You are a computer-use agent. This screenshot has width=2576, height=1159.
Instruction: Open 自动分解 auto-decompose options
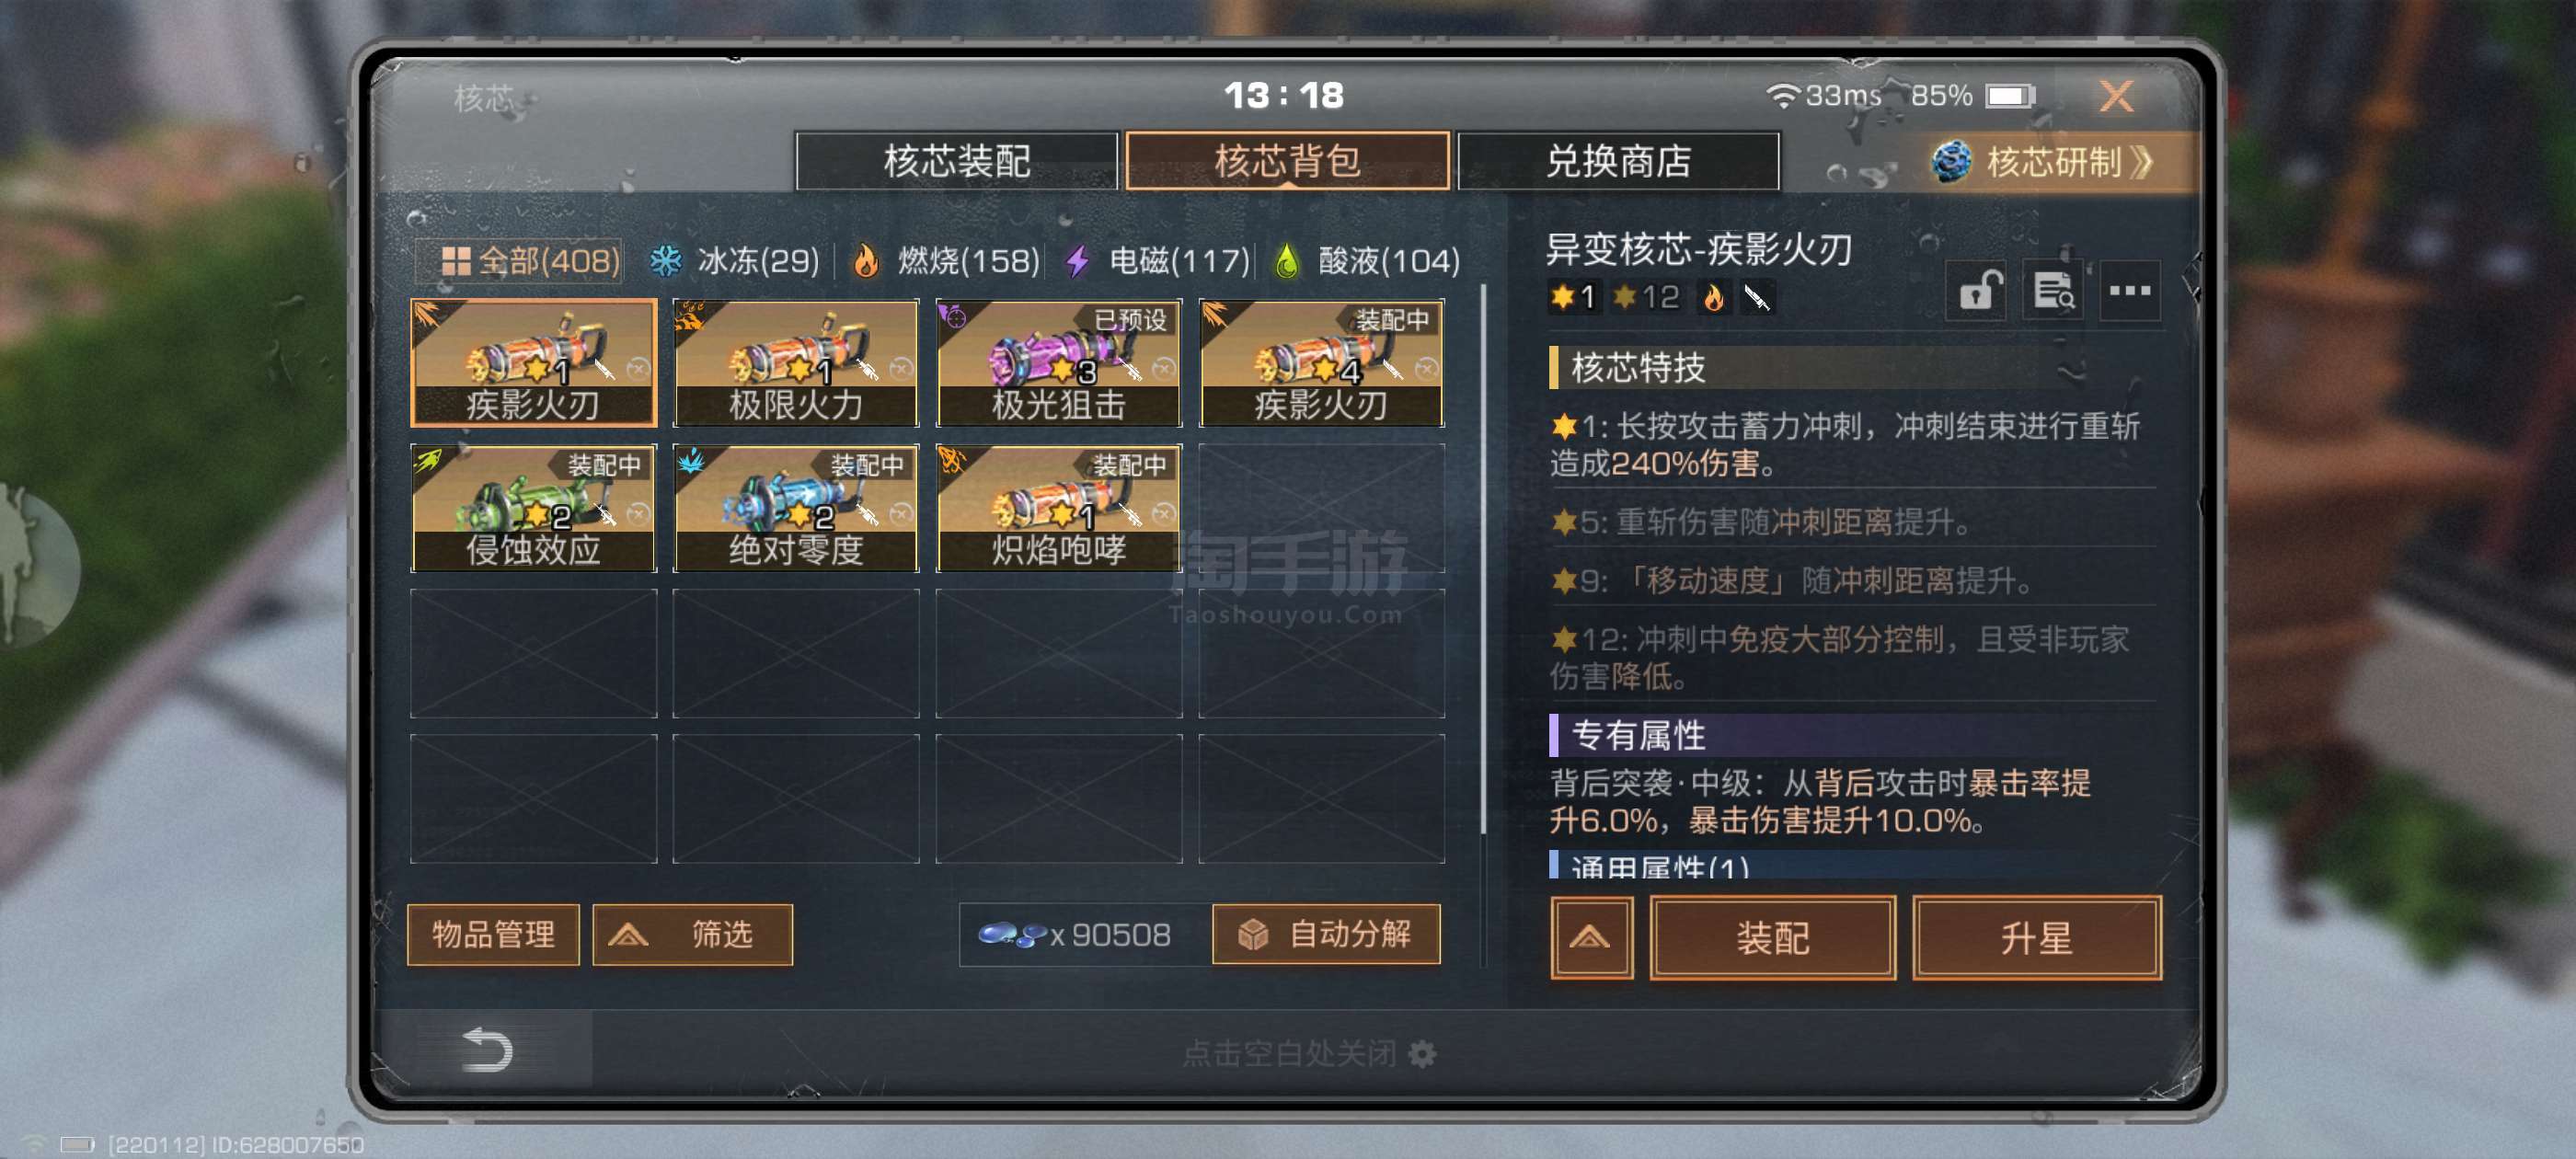pyautogui.click(x=1326, y=935)
